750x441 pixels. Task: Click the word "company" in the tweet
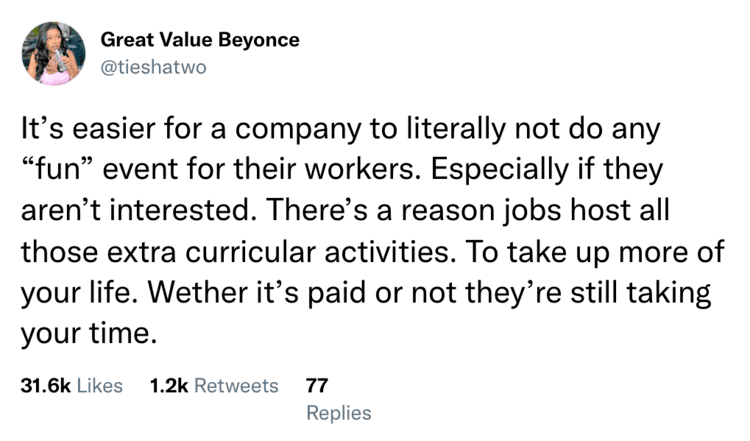(x=298, y=131)
